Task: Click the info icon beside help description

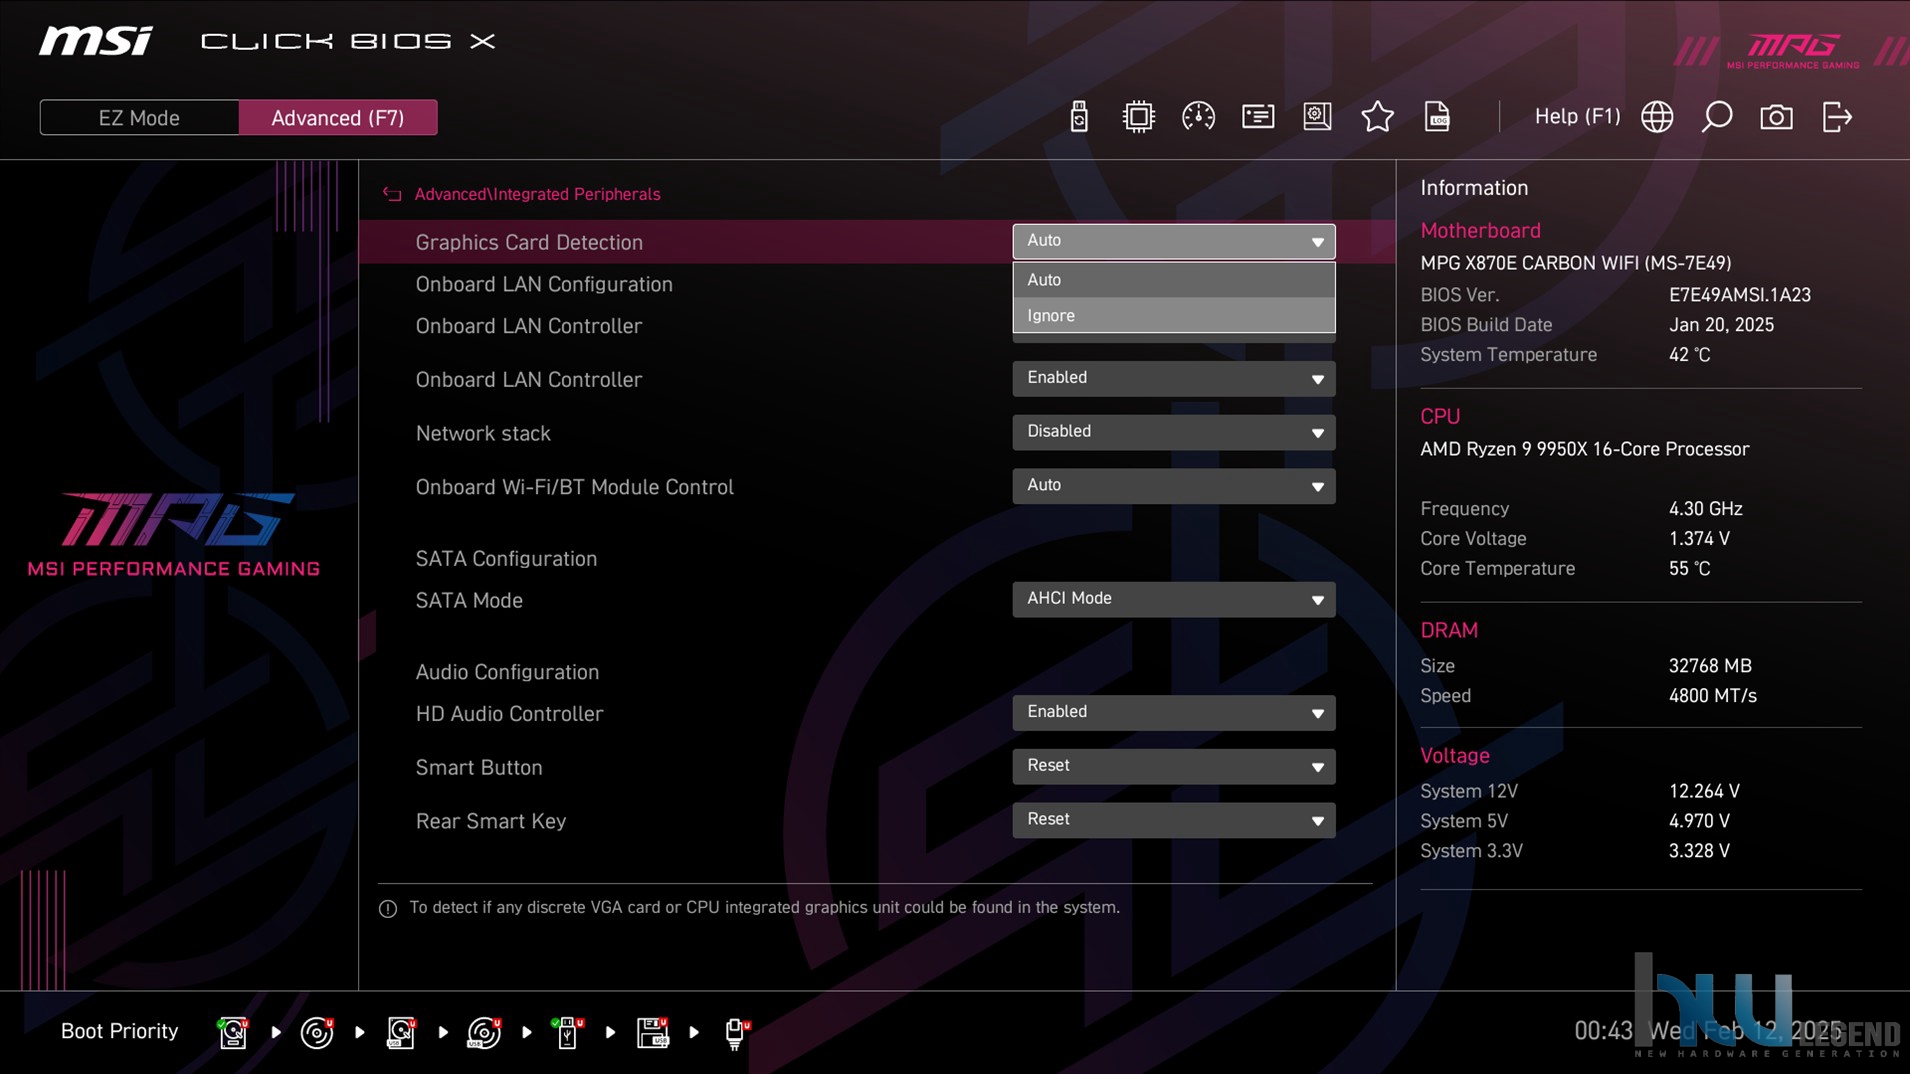Action: tap(388, 908)
